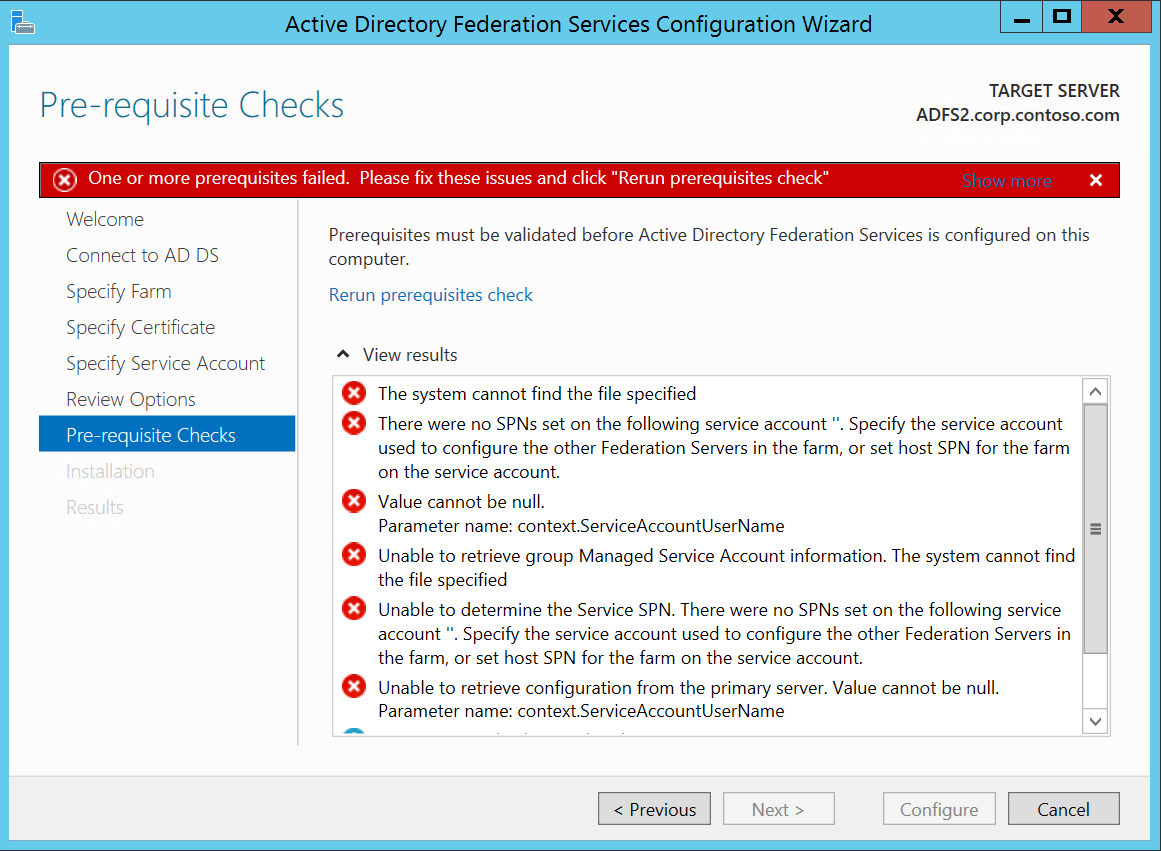
Task: Click the Pre-requisite Checks page heading
Action: [x=192, y=105]
